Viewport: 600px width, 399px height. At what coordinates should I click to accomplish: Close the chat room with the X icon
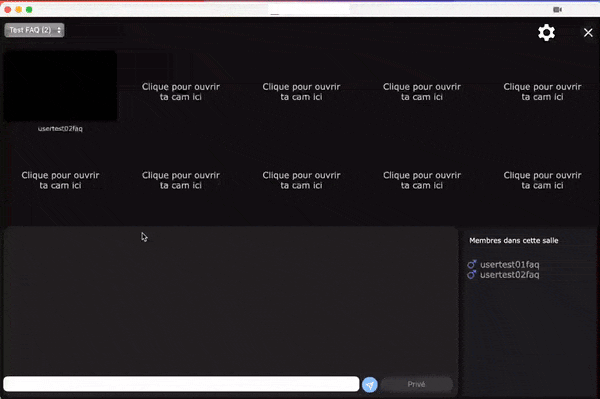(588, 33)
